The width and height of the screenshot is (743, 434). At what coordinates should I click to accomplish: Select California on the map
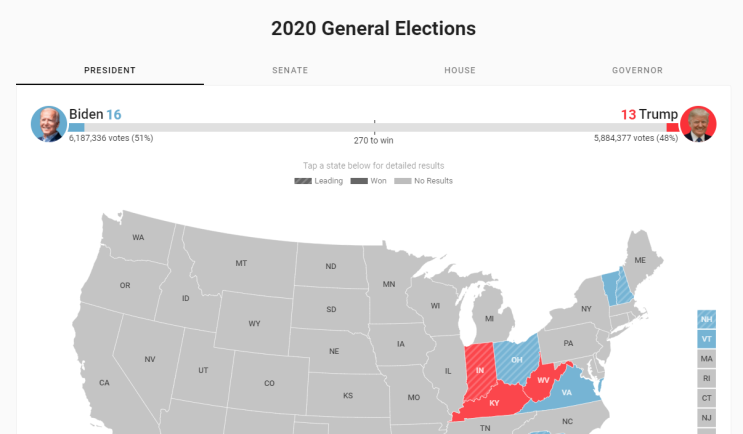[104, 382]
